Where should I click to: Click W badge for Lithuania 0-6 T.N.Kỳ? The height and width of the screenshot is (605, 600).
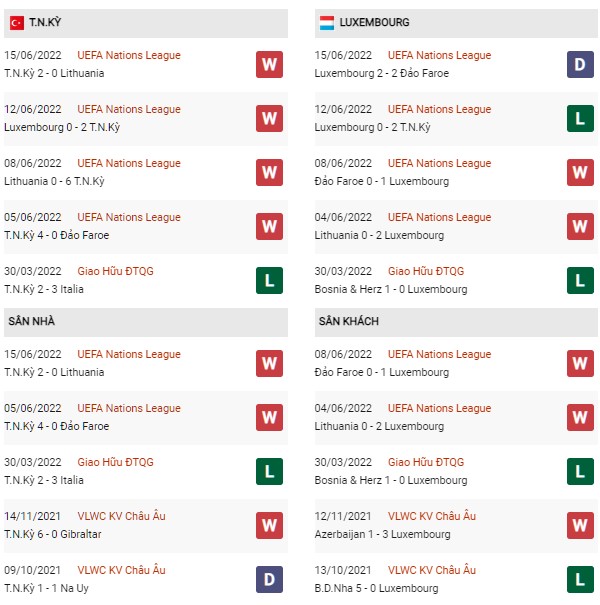coord(269,172)
